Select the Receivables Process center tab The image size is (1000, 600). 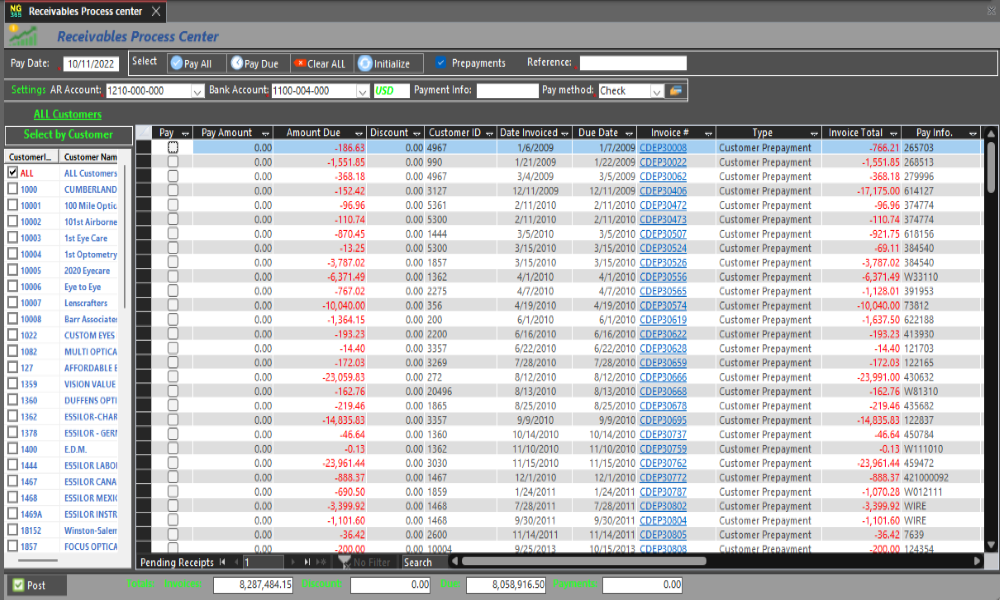(x=85, y=11)
